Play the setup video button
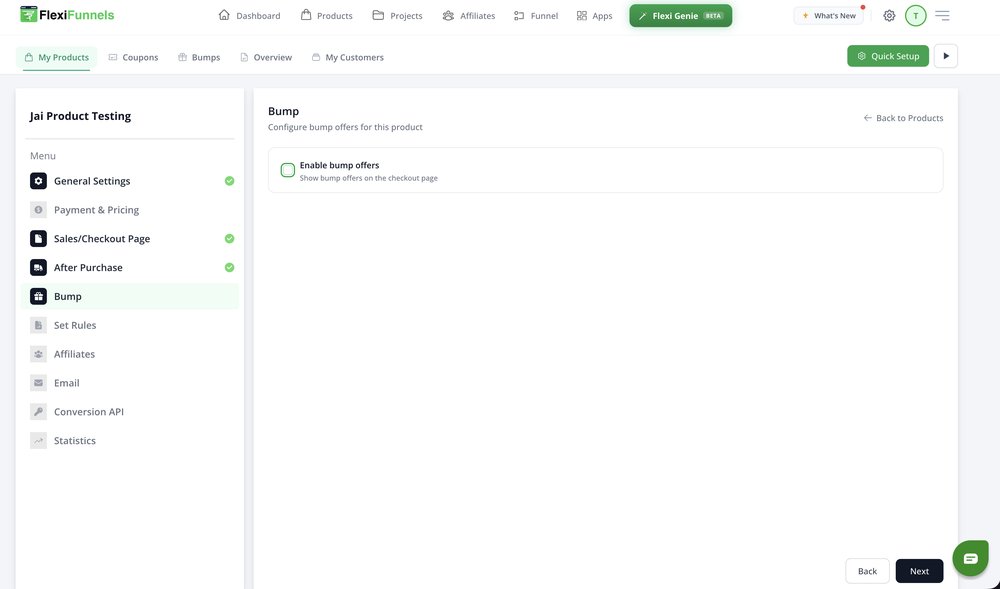The height and width of the screenshot is (589, 1000). click(946, 56)
